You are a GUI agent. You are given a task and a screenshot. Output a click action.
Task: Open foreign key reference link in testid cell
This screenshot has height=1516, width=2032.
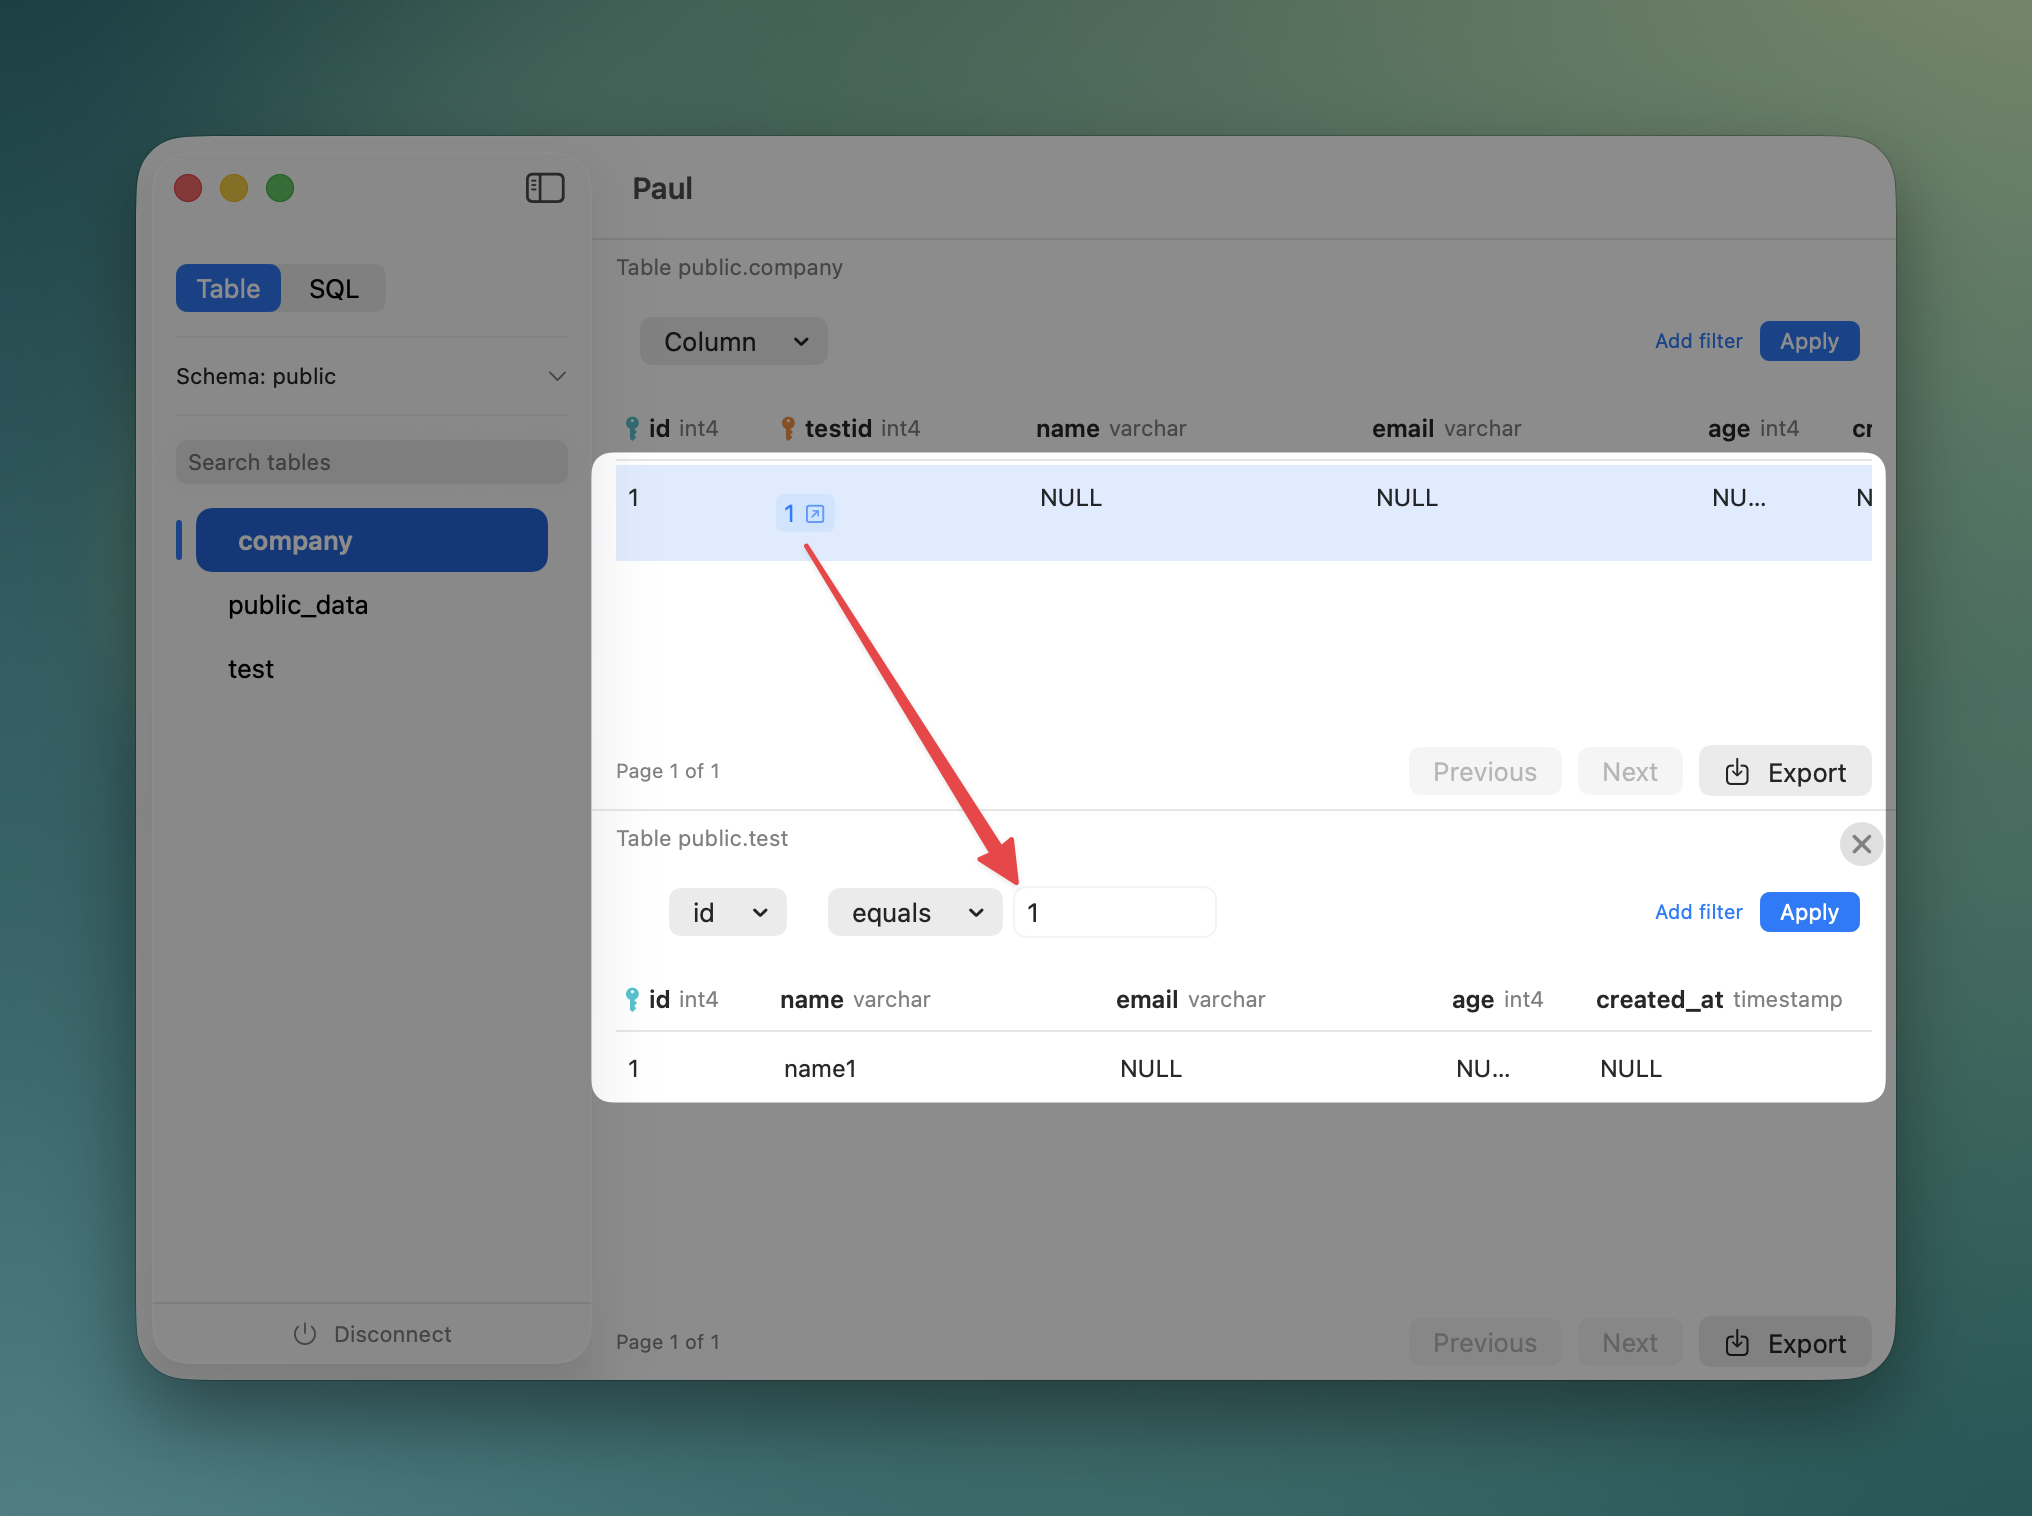(816, 513)
